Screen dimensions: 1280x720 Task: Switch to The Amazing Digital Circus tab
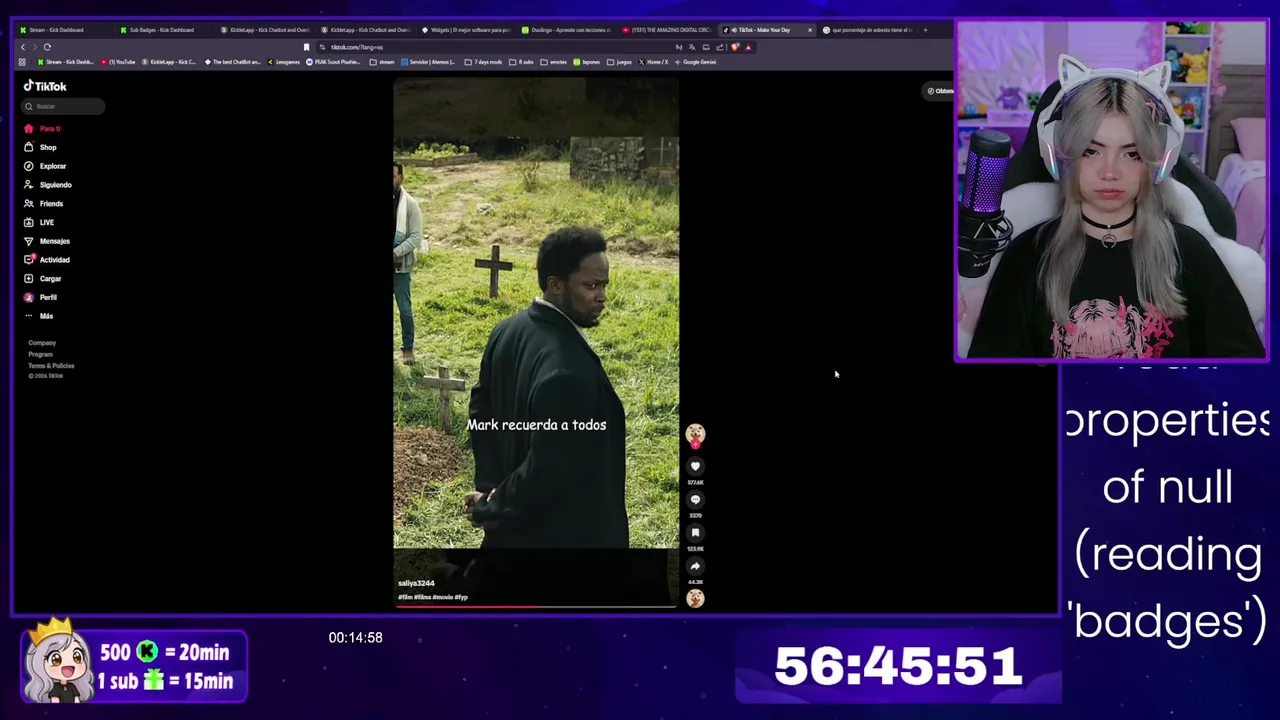coord(665,30)
